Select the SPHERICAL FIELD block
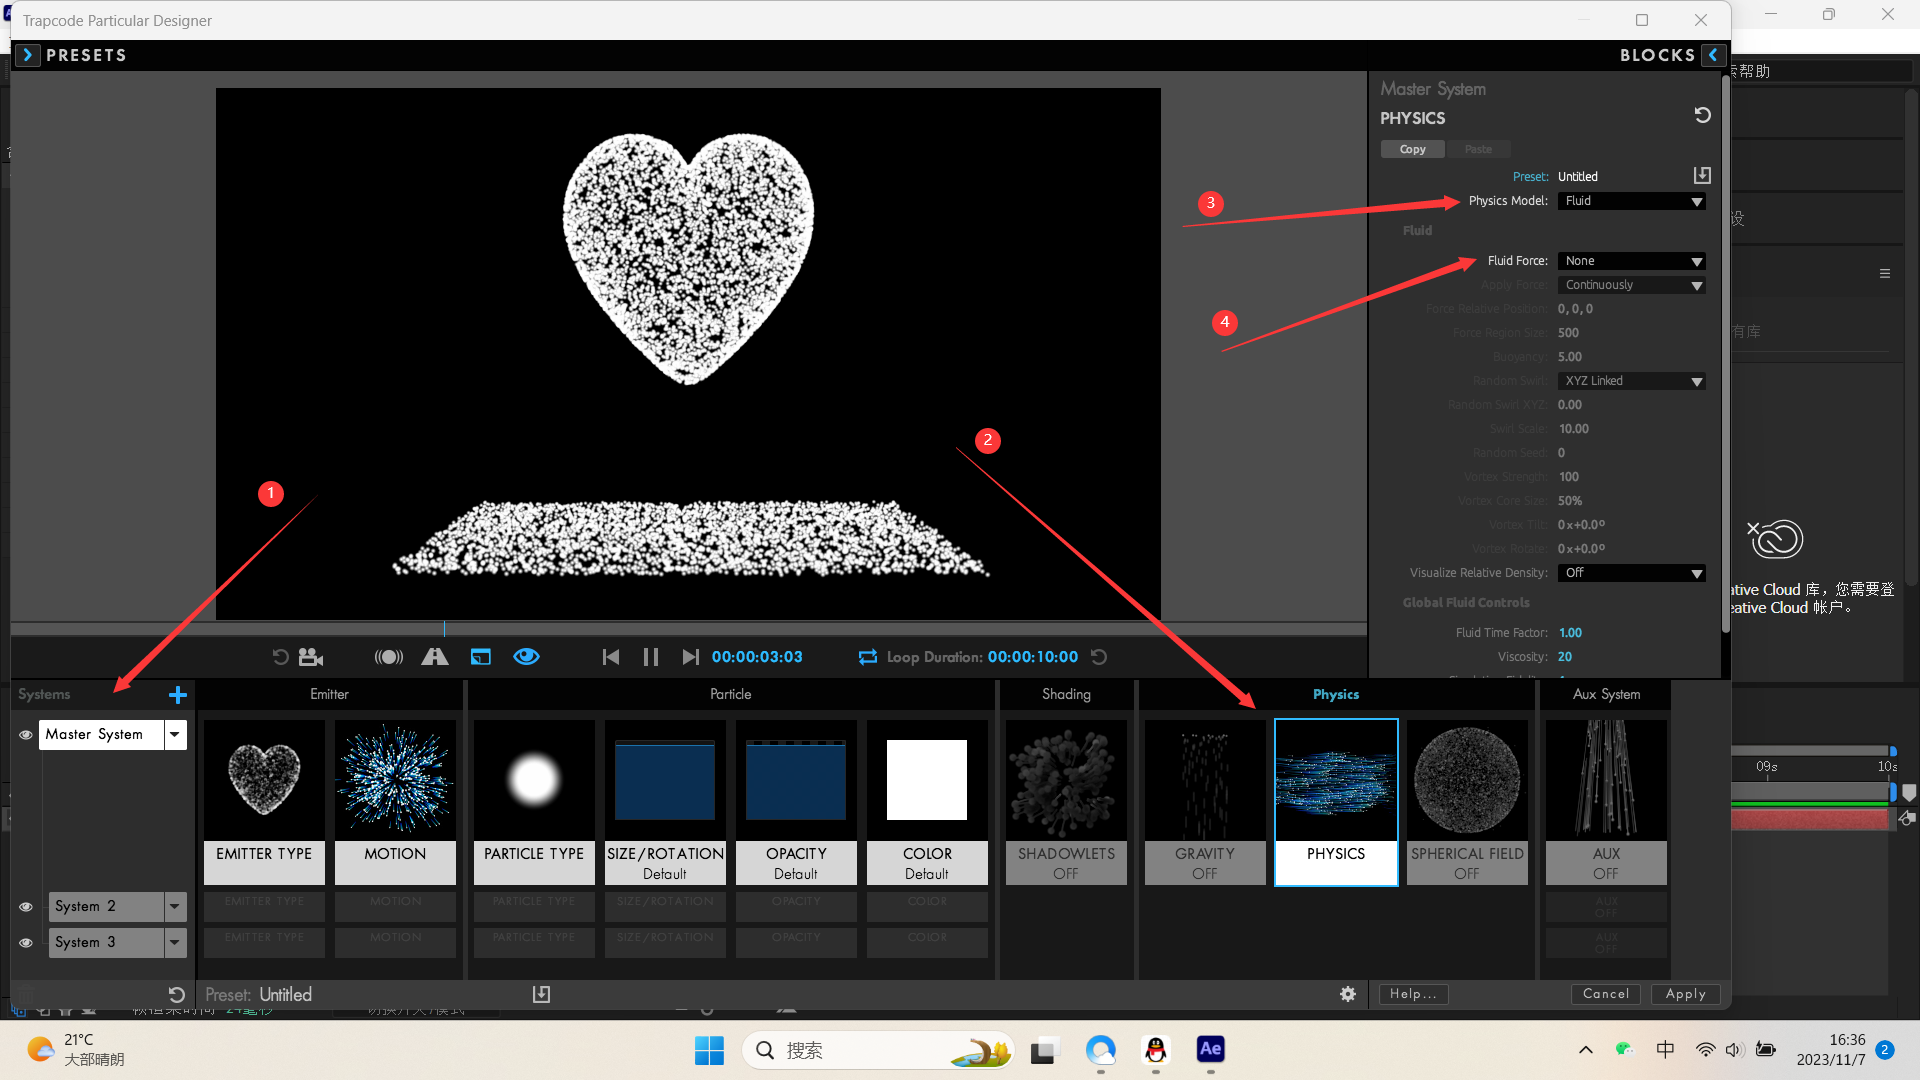 click(x=1467, y=802)
